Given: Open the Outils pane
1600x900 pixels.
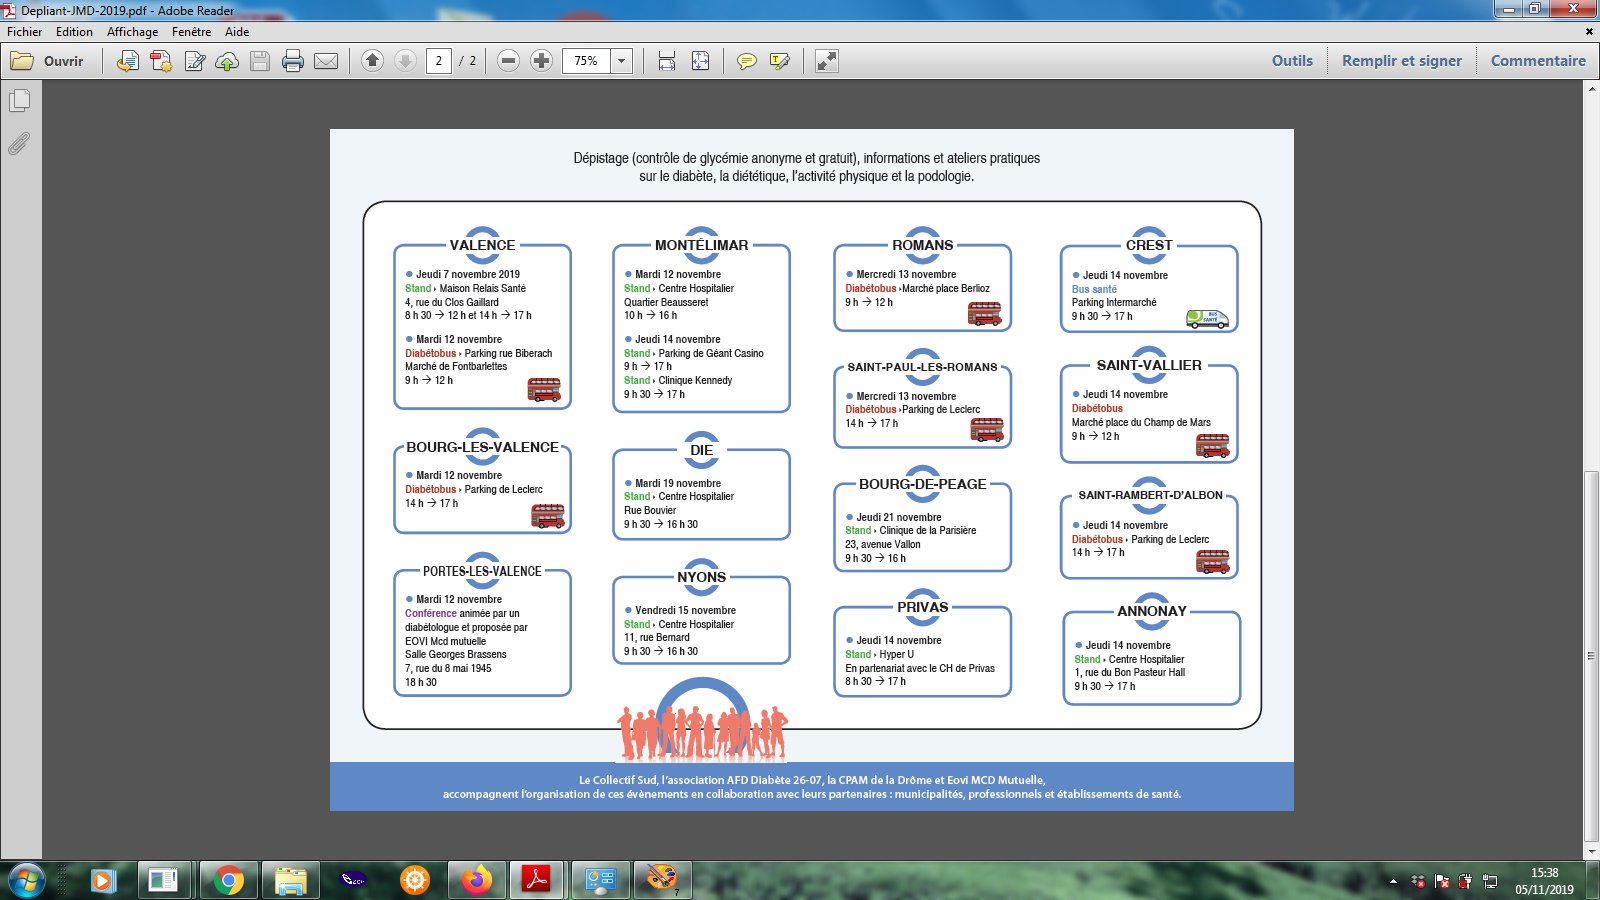Looking at the screenshot, I should [x=1292, y=61].
